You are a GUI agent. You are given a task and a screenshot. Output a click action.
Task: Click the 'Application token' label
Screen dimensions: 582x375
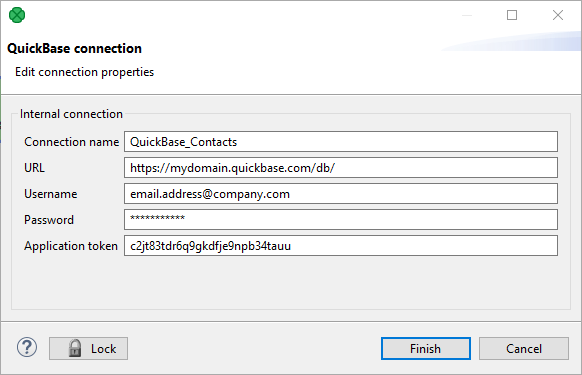coord(71,246)
